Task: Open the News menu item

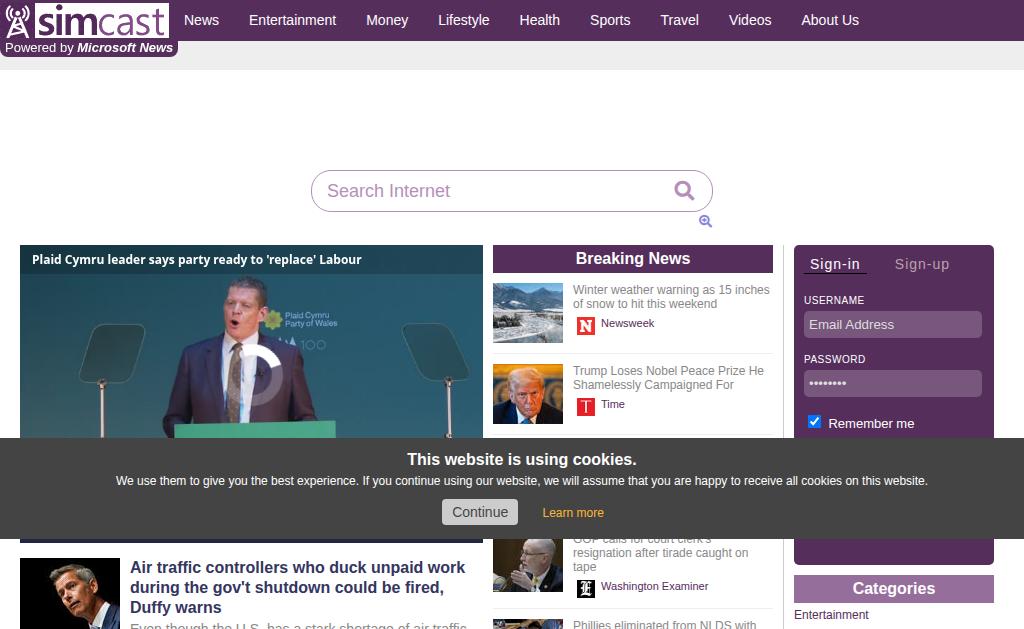Action: click(201, 20)
